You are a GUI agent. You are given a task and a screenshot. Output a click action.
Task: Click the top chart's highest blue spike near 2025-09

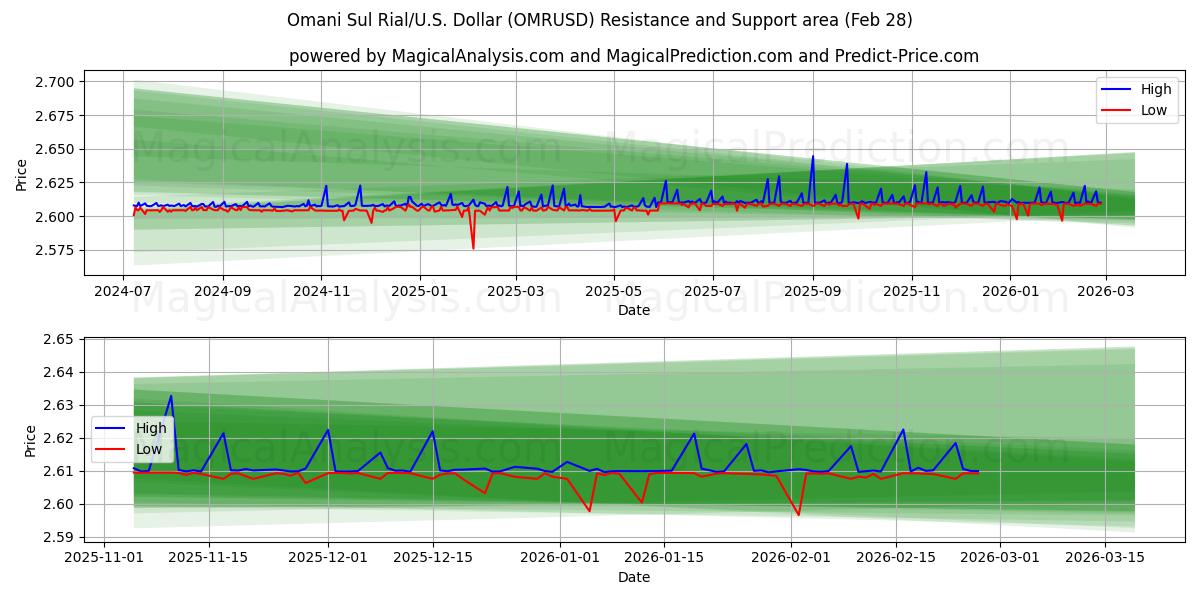812,157
